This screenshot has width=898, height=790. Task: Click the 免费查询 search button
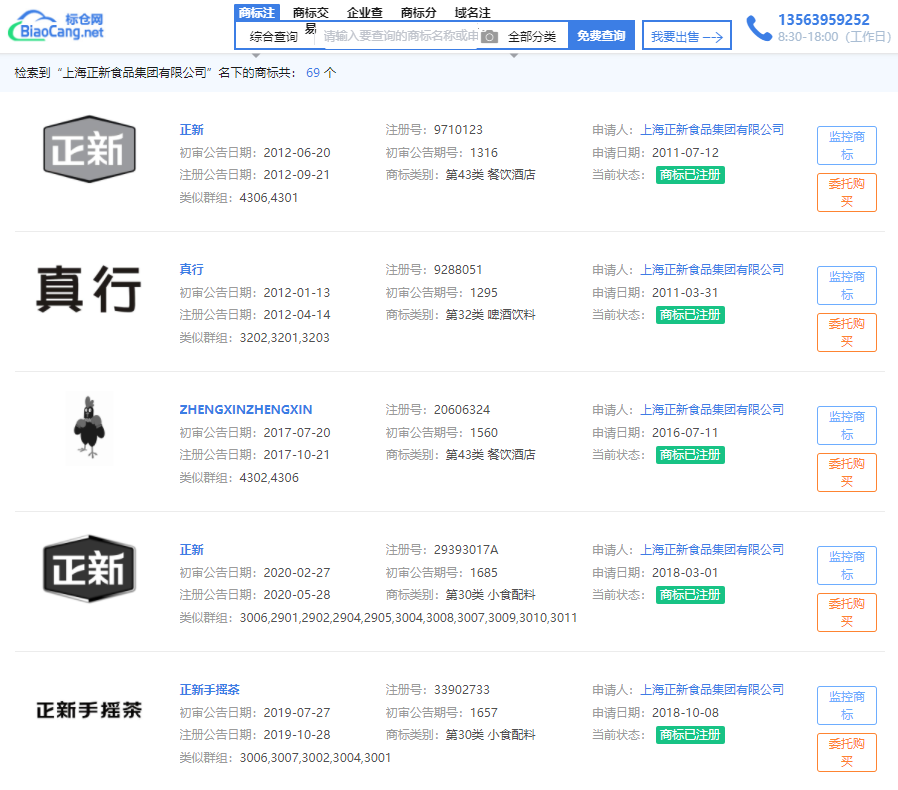coord(601,36)
